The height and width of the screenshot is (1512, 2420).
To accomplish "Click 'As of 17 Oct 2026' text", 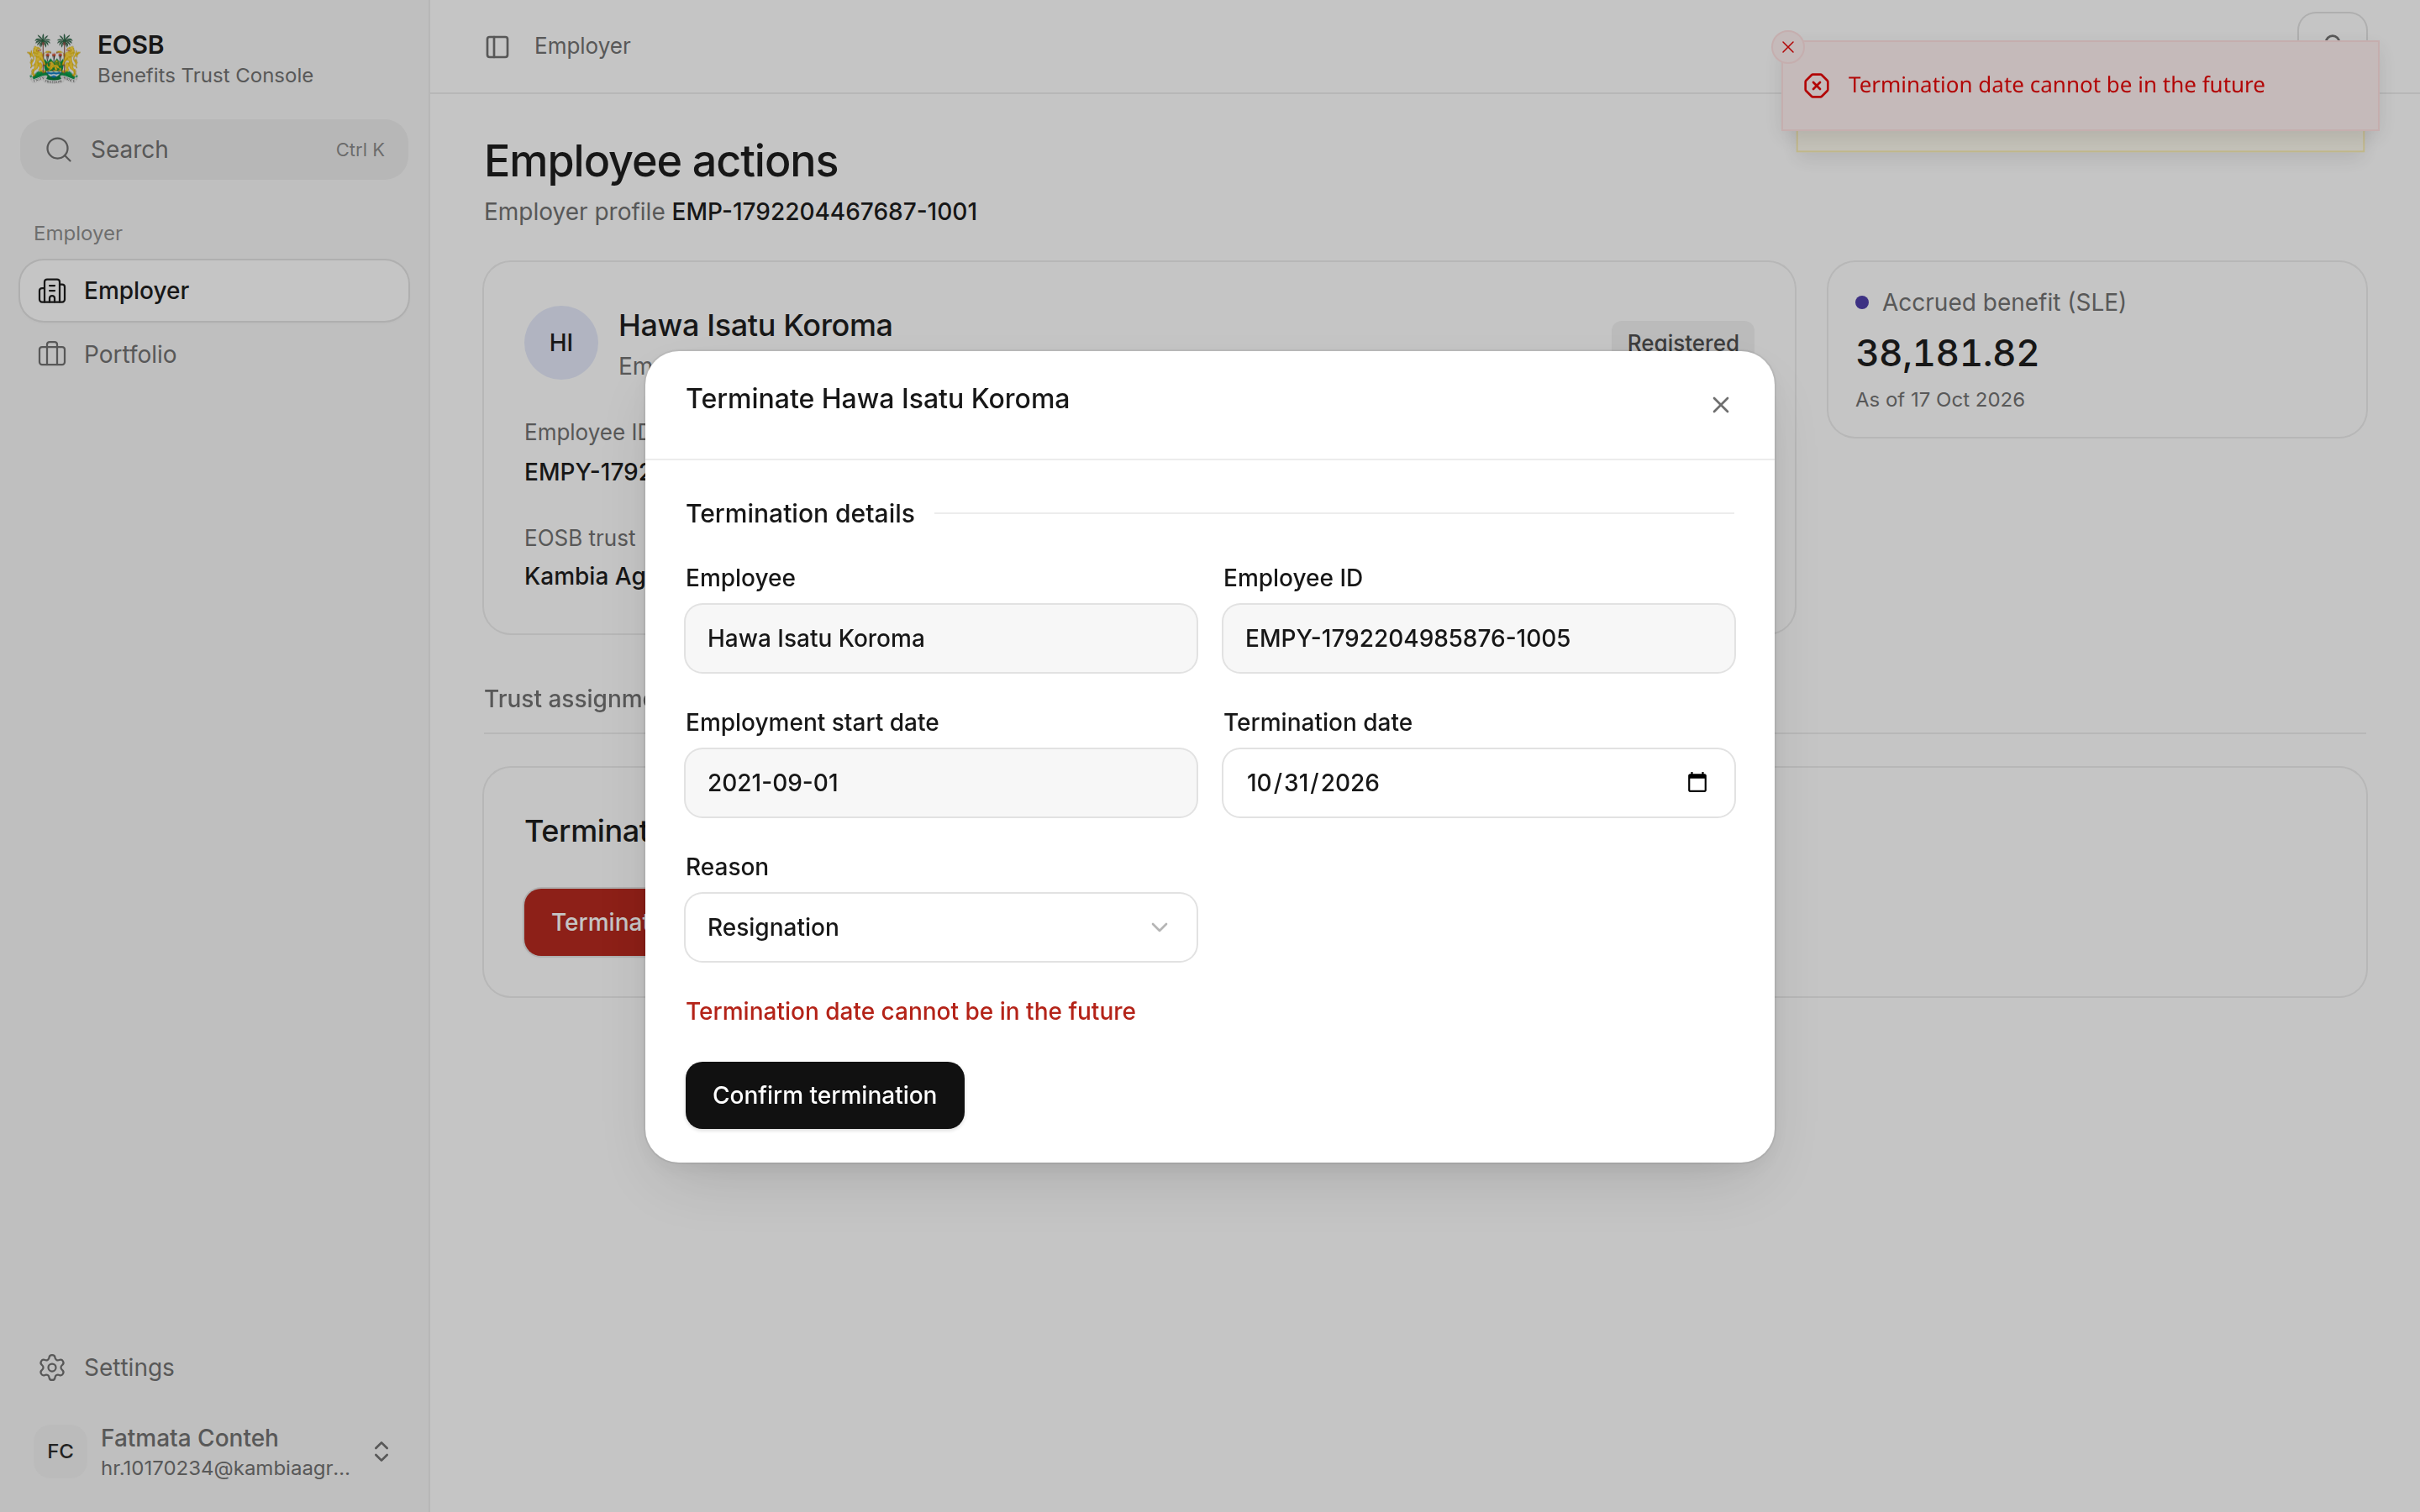I will (x=1940, y=399).
